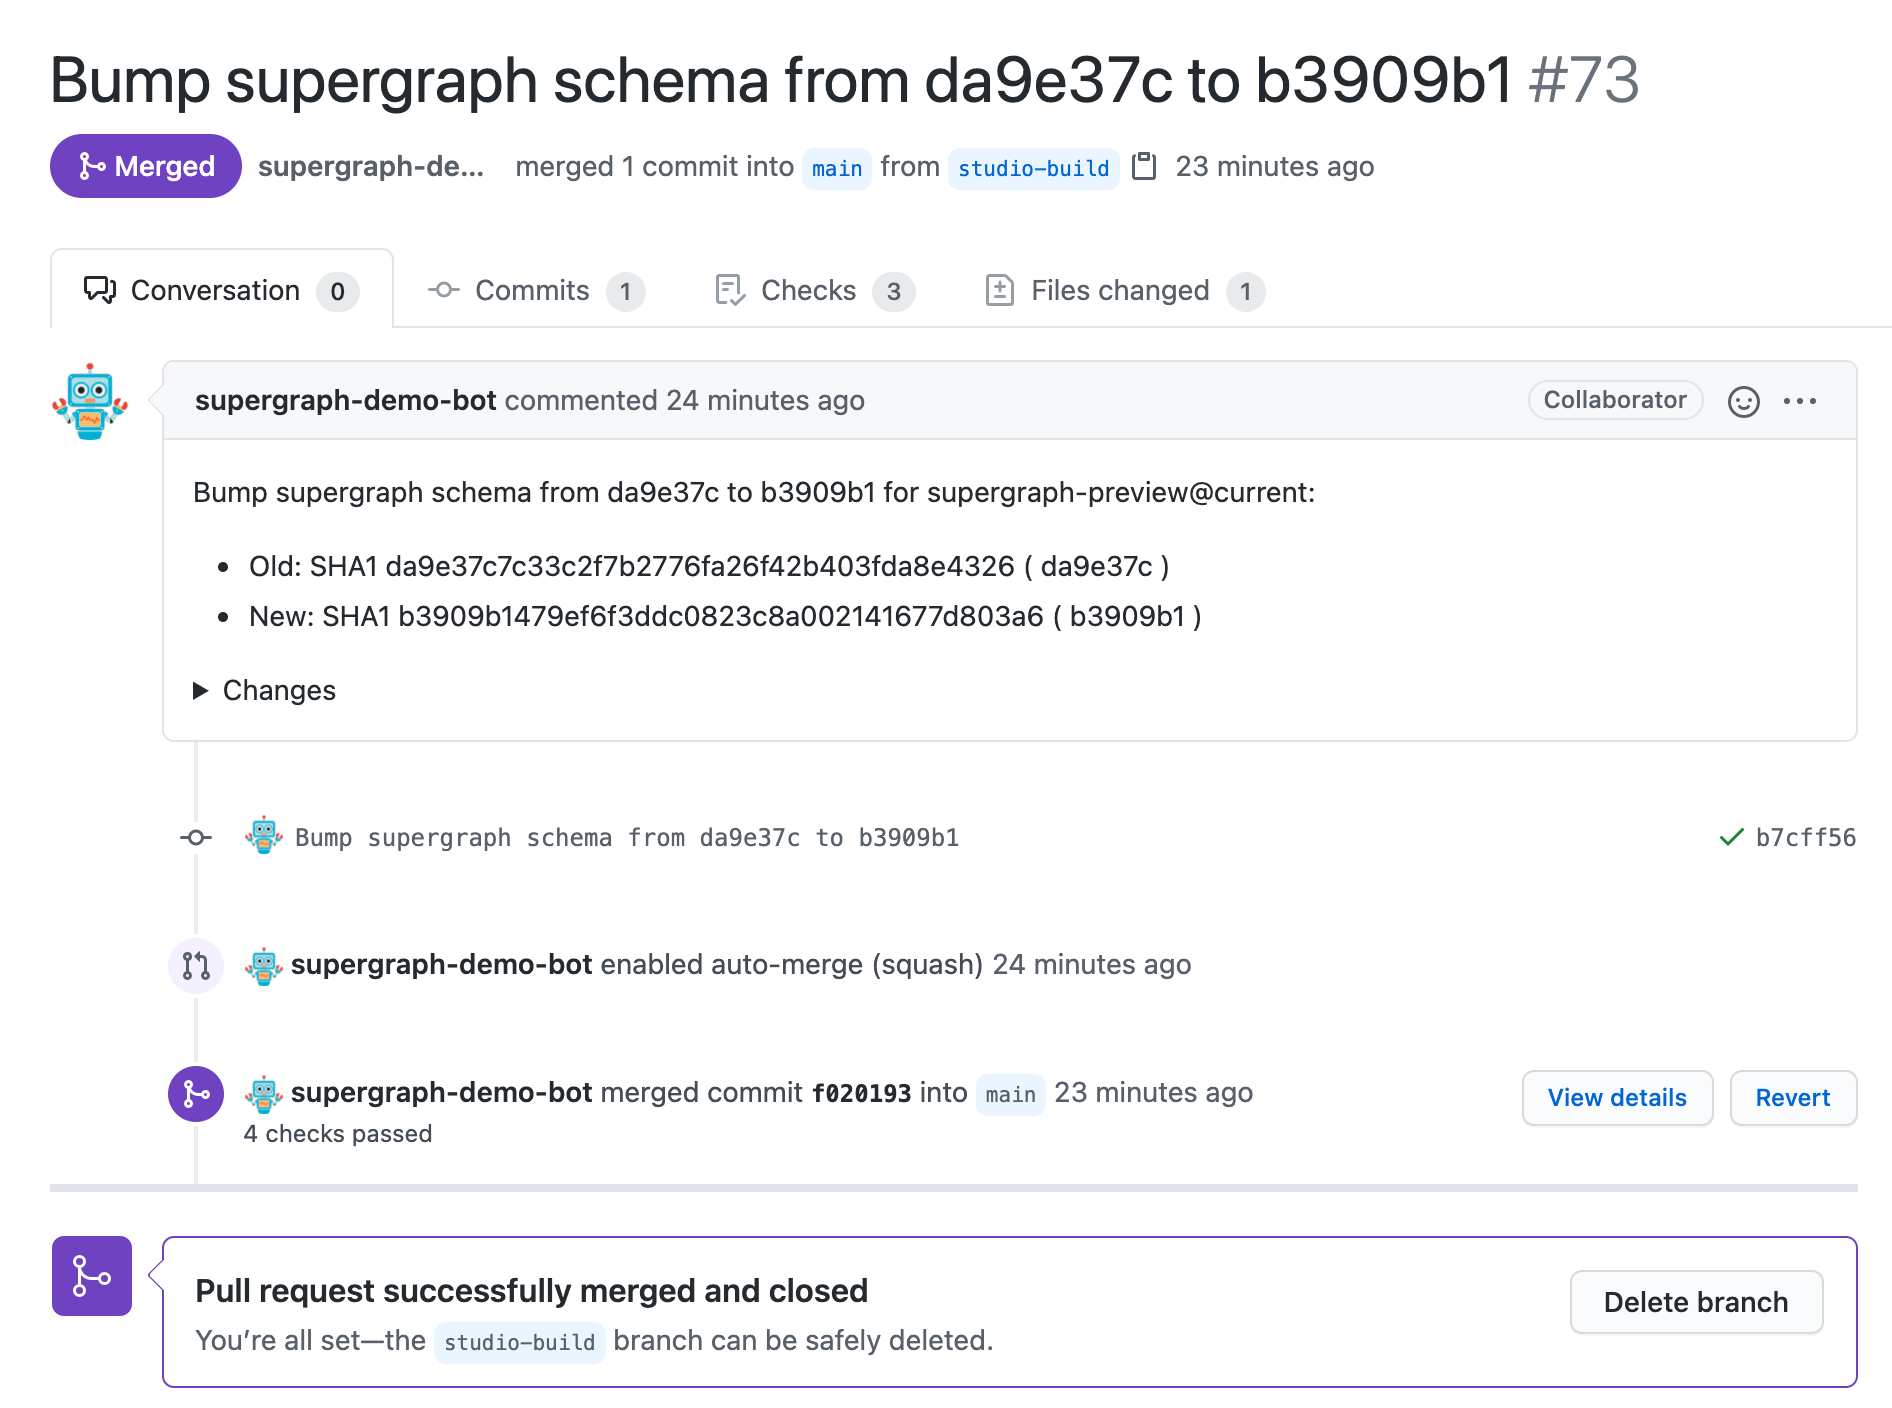The width and height of the screenshot is (1892, 1408).
Task: Click the green check status beside b7cff56
Action: click(x=1731, y=837)
